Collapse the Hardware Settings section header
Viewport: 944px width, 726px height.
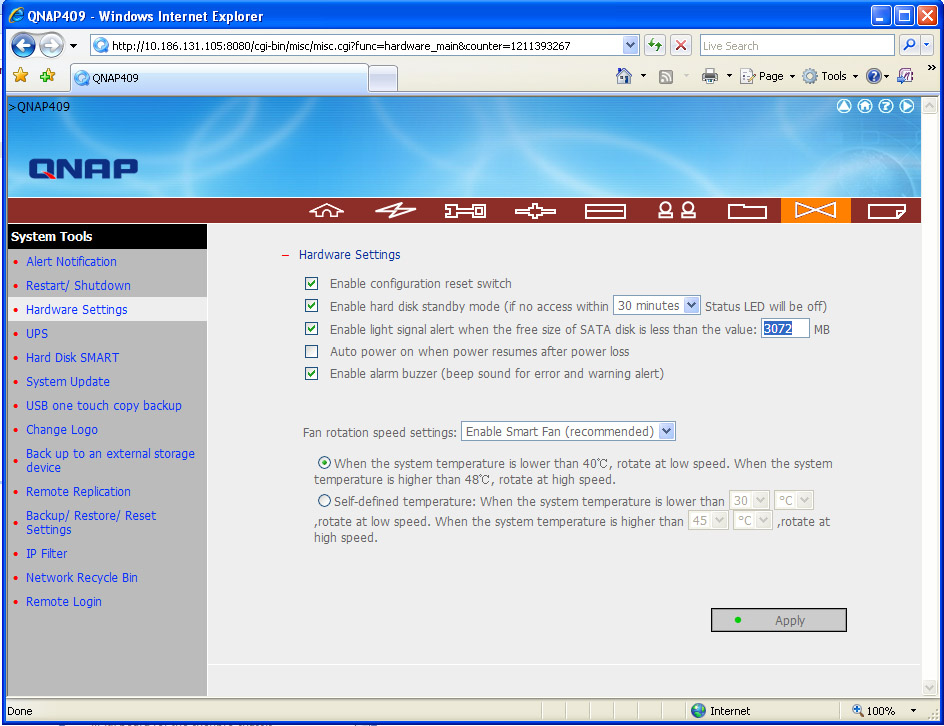pyautogui.click(x=285, y=255)
